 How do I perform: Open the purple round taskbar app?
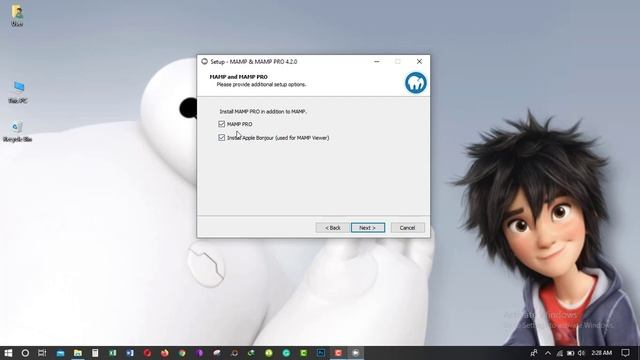click(x=200, y=353)
